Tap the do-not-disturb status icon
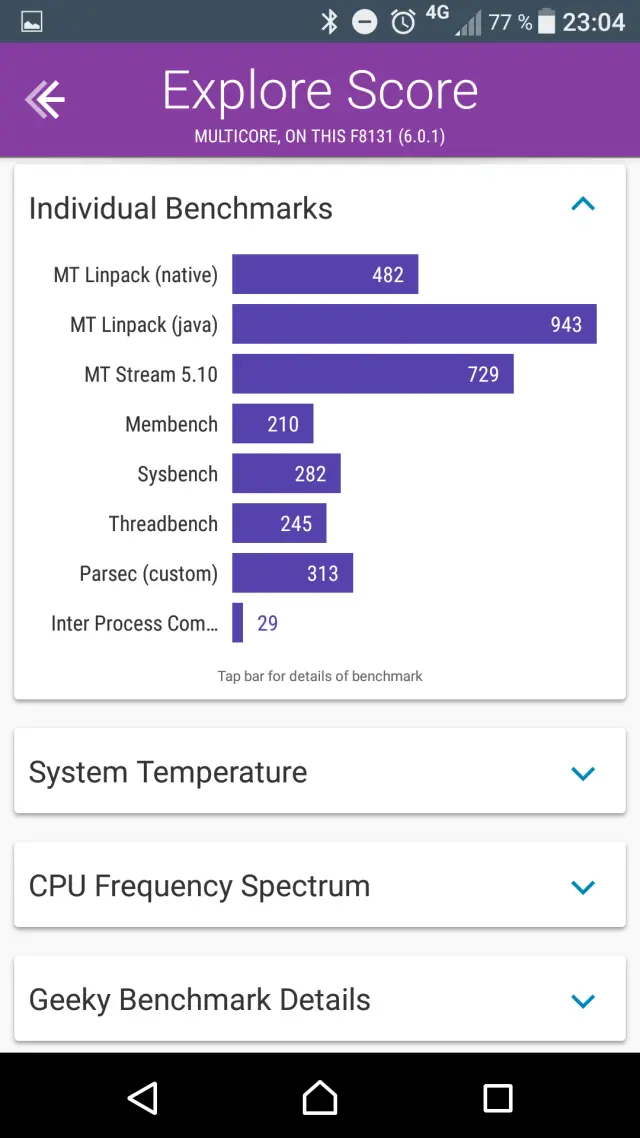This screenshot has height=1138, width=640. [x=365, y=21]
